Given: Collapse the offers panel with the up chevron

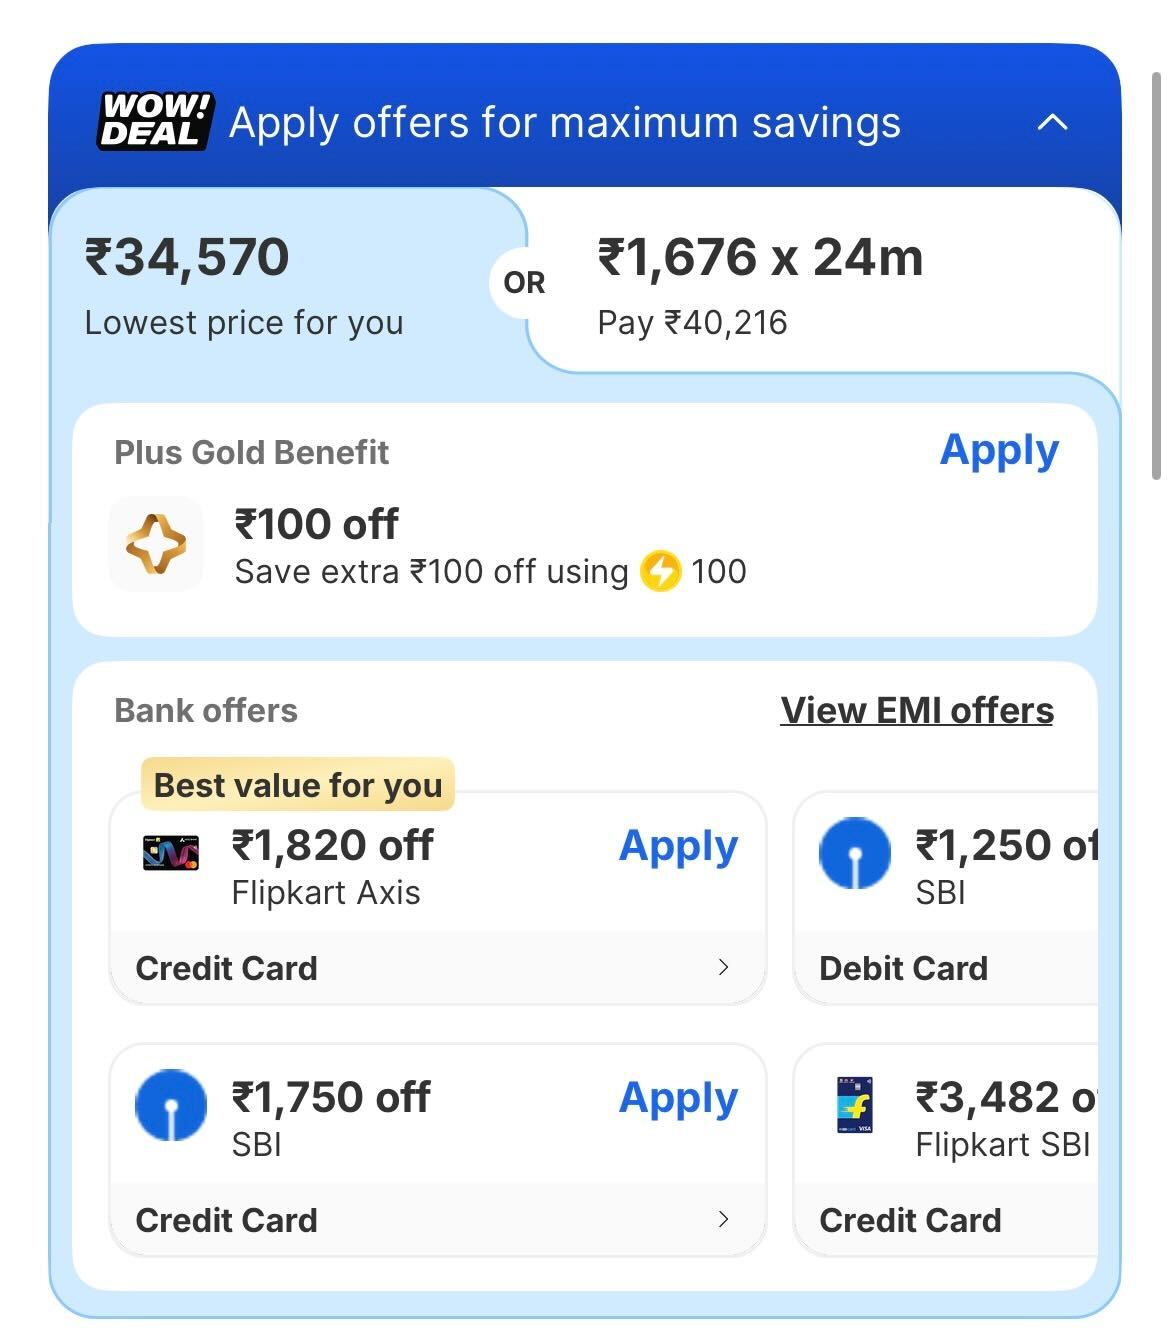Looking at the screenshot, I should pos(1052,122).
